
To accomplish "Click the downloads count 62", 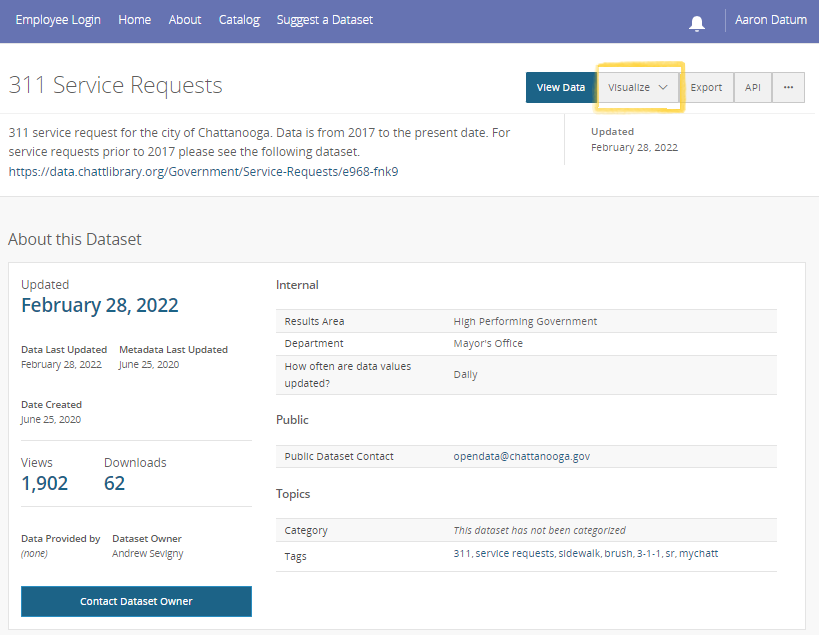I will pos(114,483).
